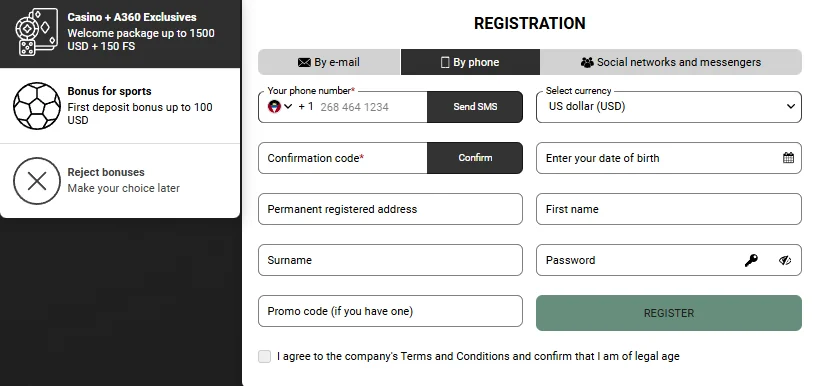
Task: Click the key icon to generate a password
Action: pyautogui.click(x=751, y=260)
